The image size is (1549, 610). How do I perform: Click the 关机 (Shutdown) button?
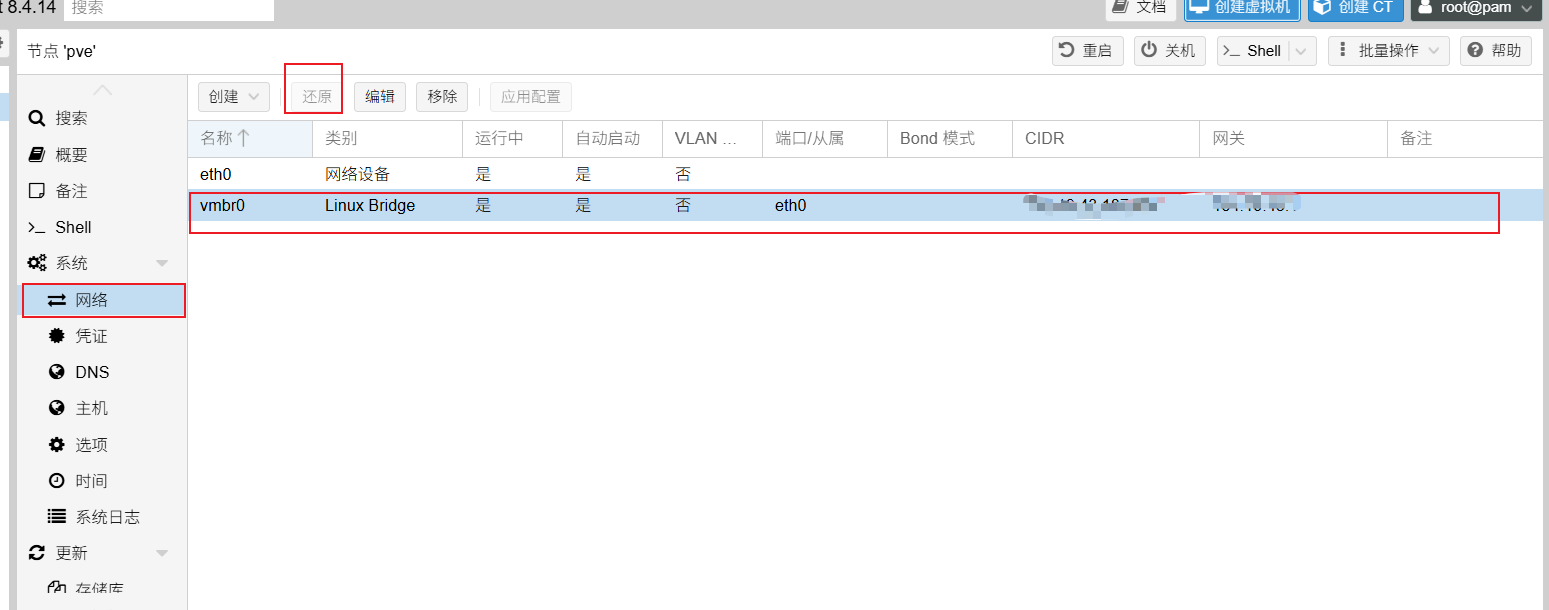pos(1169,51)
